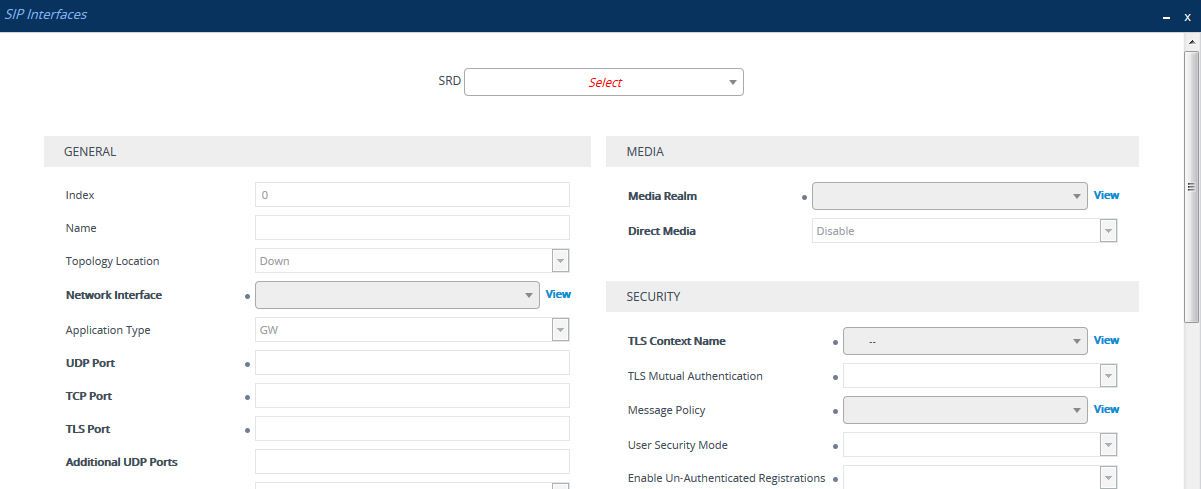Open the Network Interface dropdown
Image resolution: width=1201 pixels, height=489 pixels.
click(x=397, y=295)
